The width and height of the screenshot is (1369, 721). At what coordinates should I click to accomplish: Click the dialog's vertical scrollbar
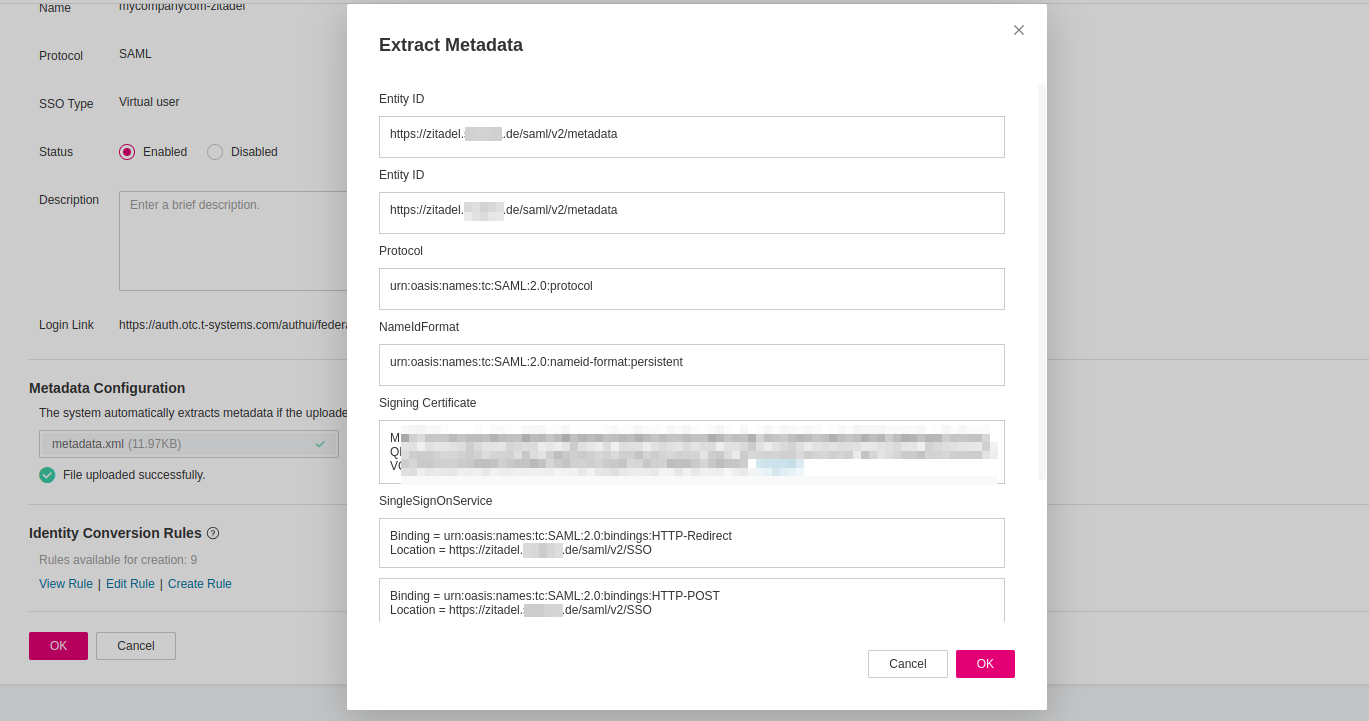tap(1041, 280)
